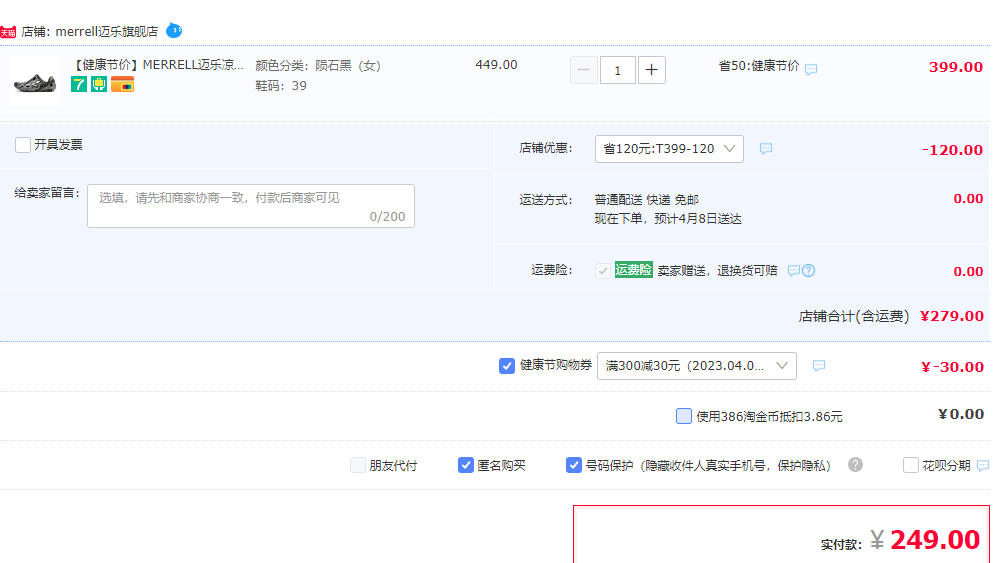Click the orange credit card badge

[122, 84]
